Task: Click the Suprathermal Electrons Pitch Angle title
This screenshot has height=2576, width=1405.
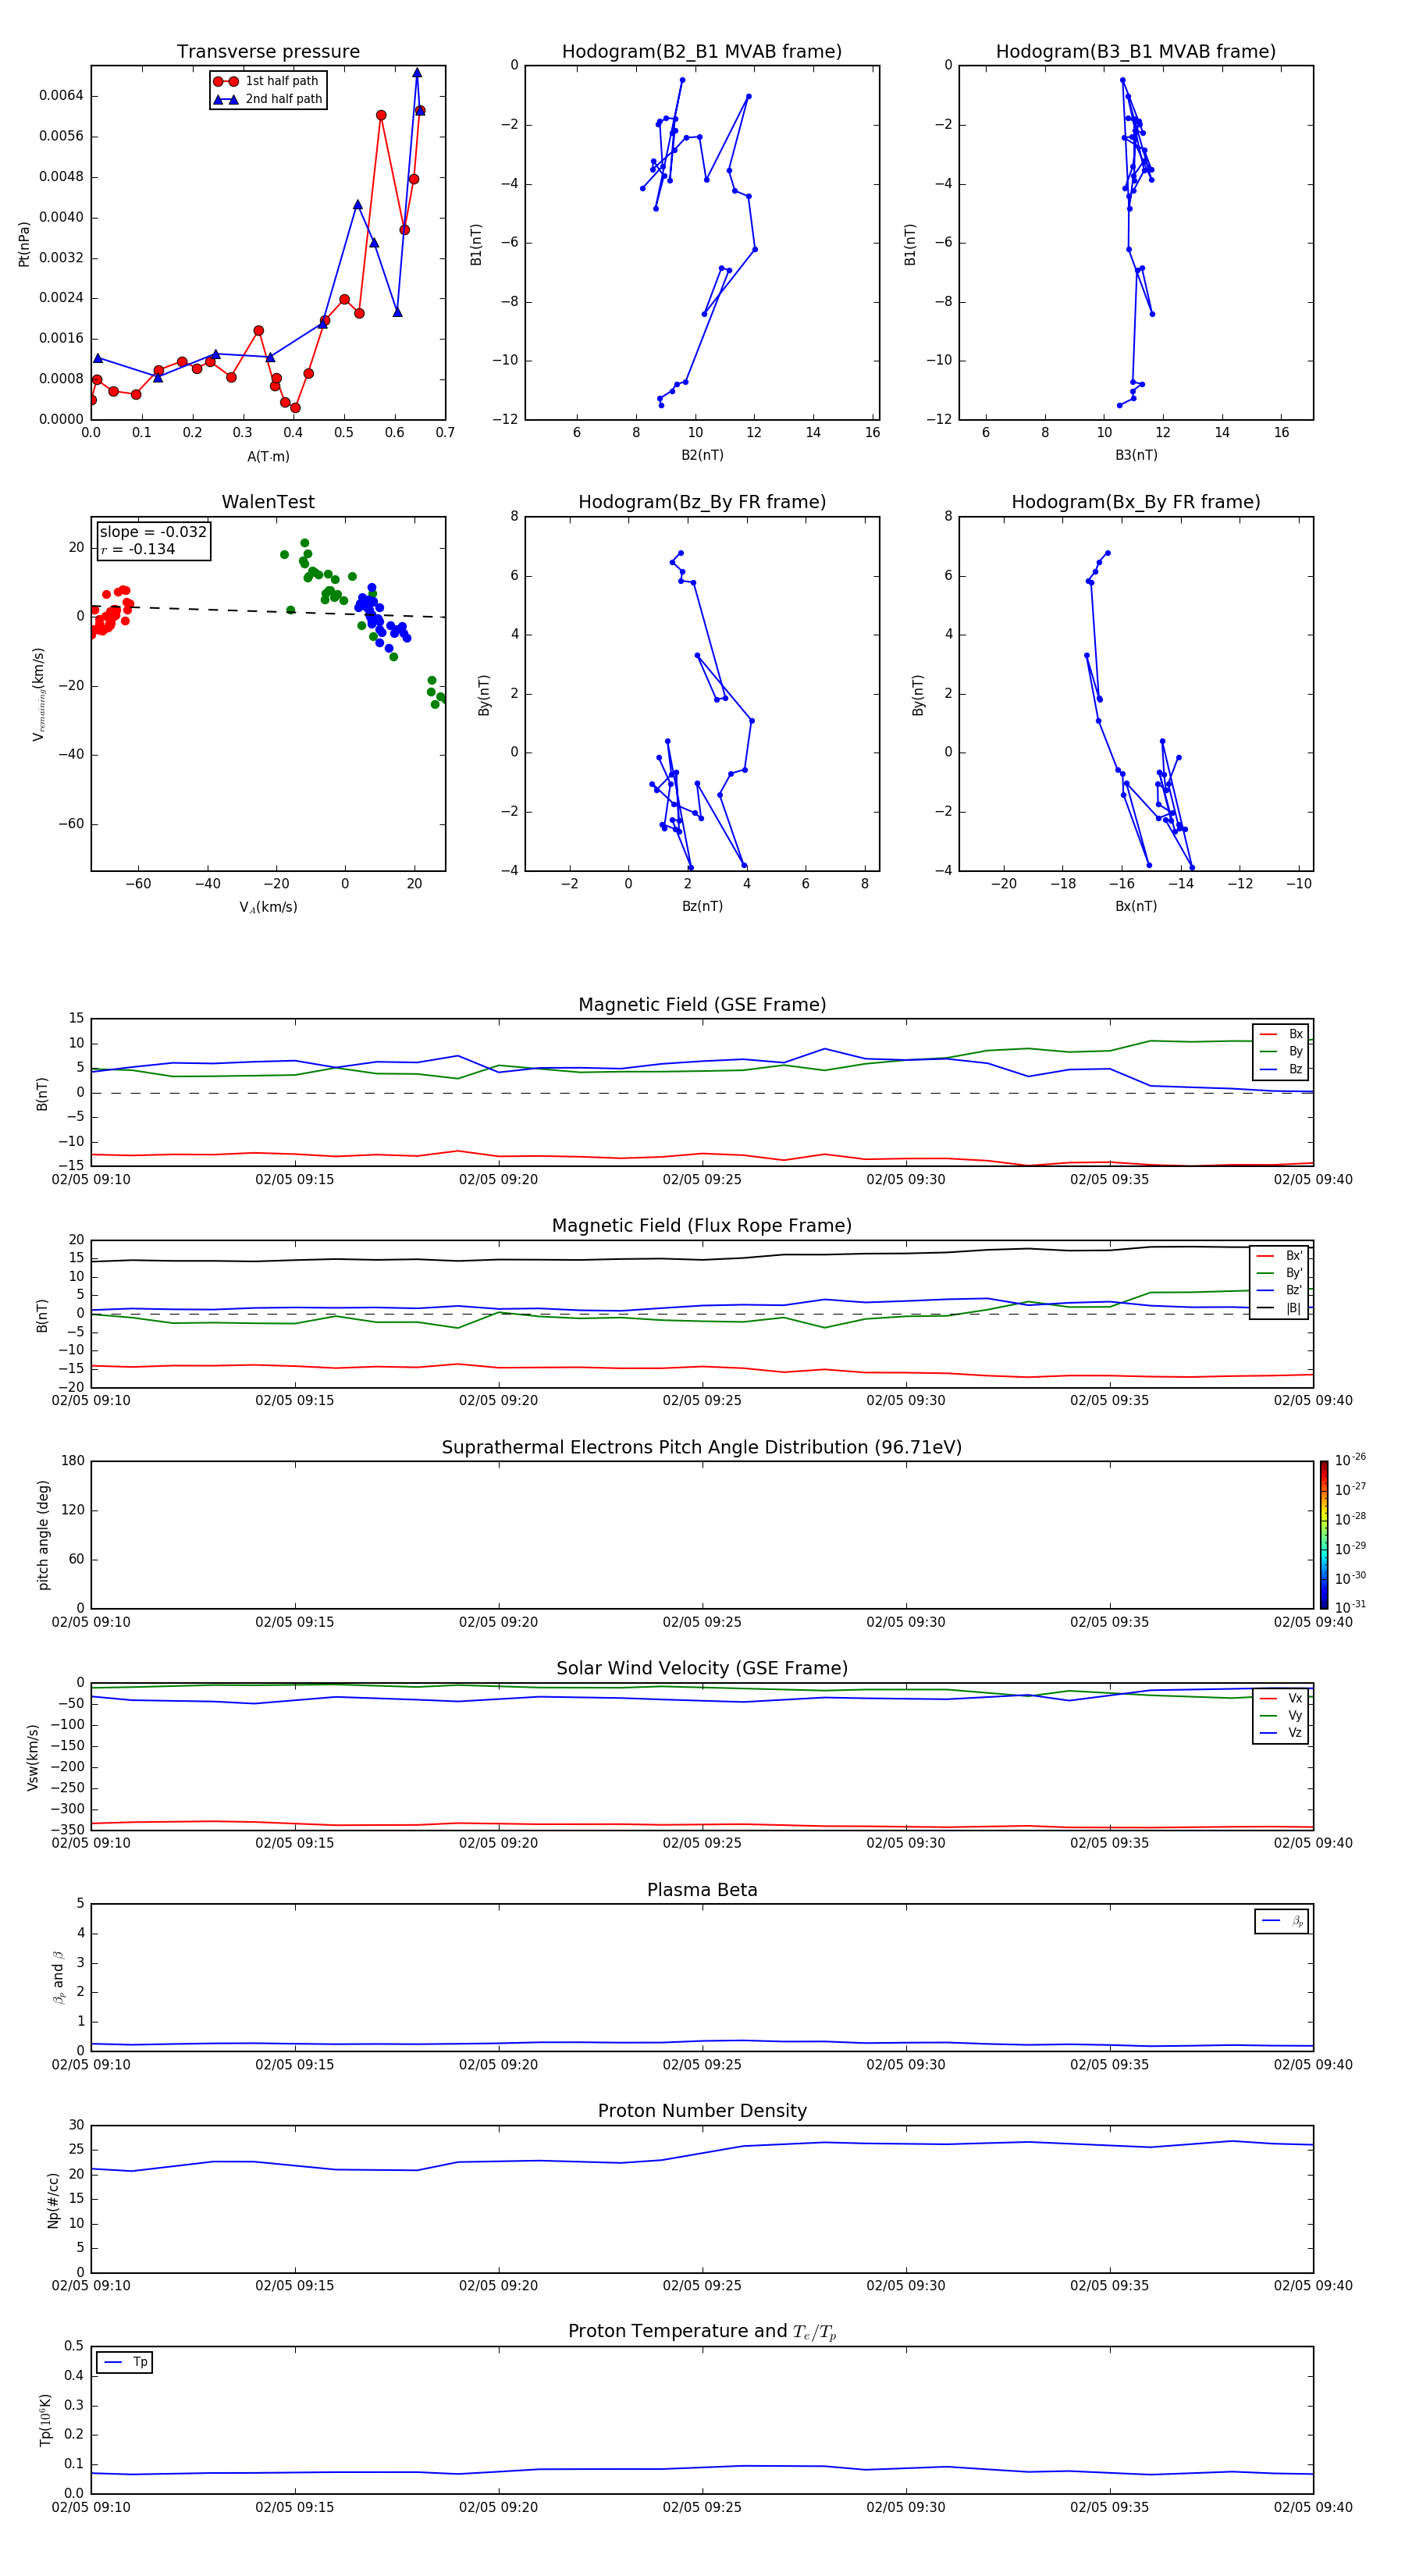Action: coord(702,1447)
